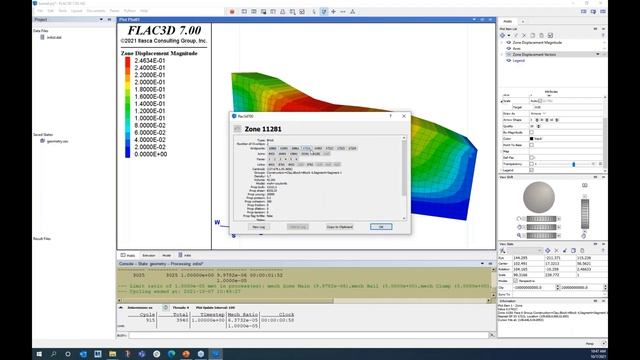This screenshot has width=640, height=360.
Task: Switch to the Plots tab at bottom of plot pane
Action: (128, 255)
